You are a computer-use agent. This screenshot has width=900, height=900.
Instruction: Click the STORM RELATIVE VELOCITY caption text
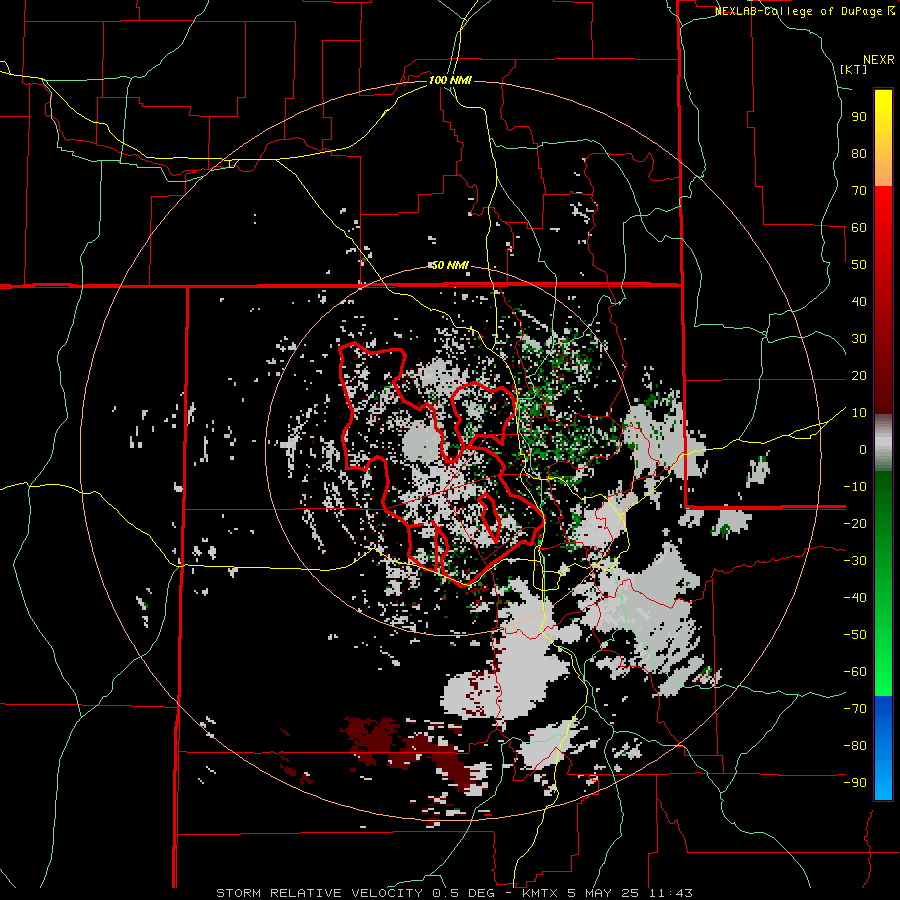pyautogui.click(x=319, y=893)
